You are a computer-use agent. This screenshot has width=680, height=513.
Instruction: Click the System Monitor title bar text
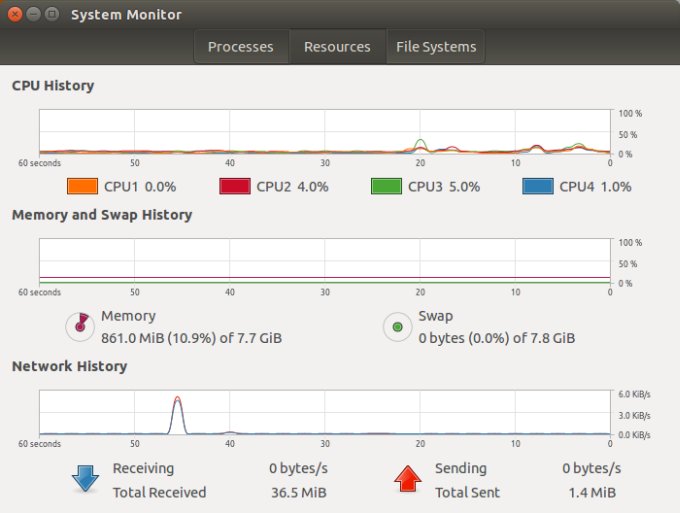pos(127,15)
